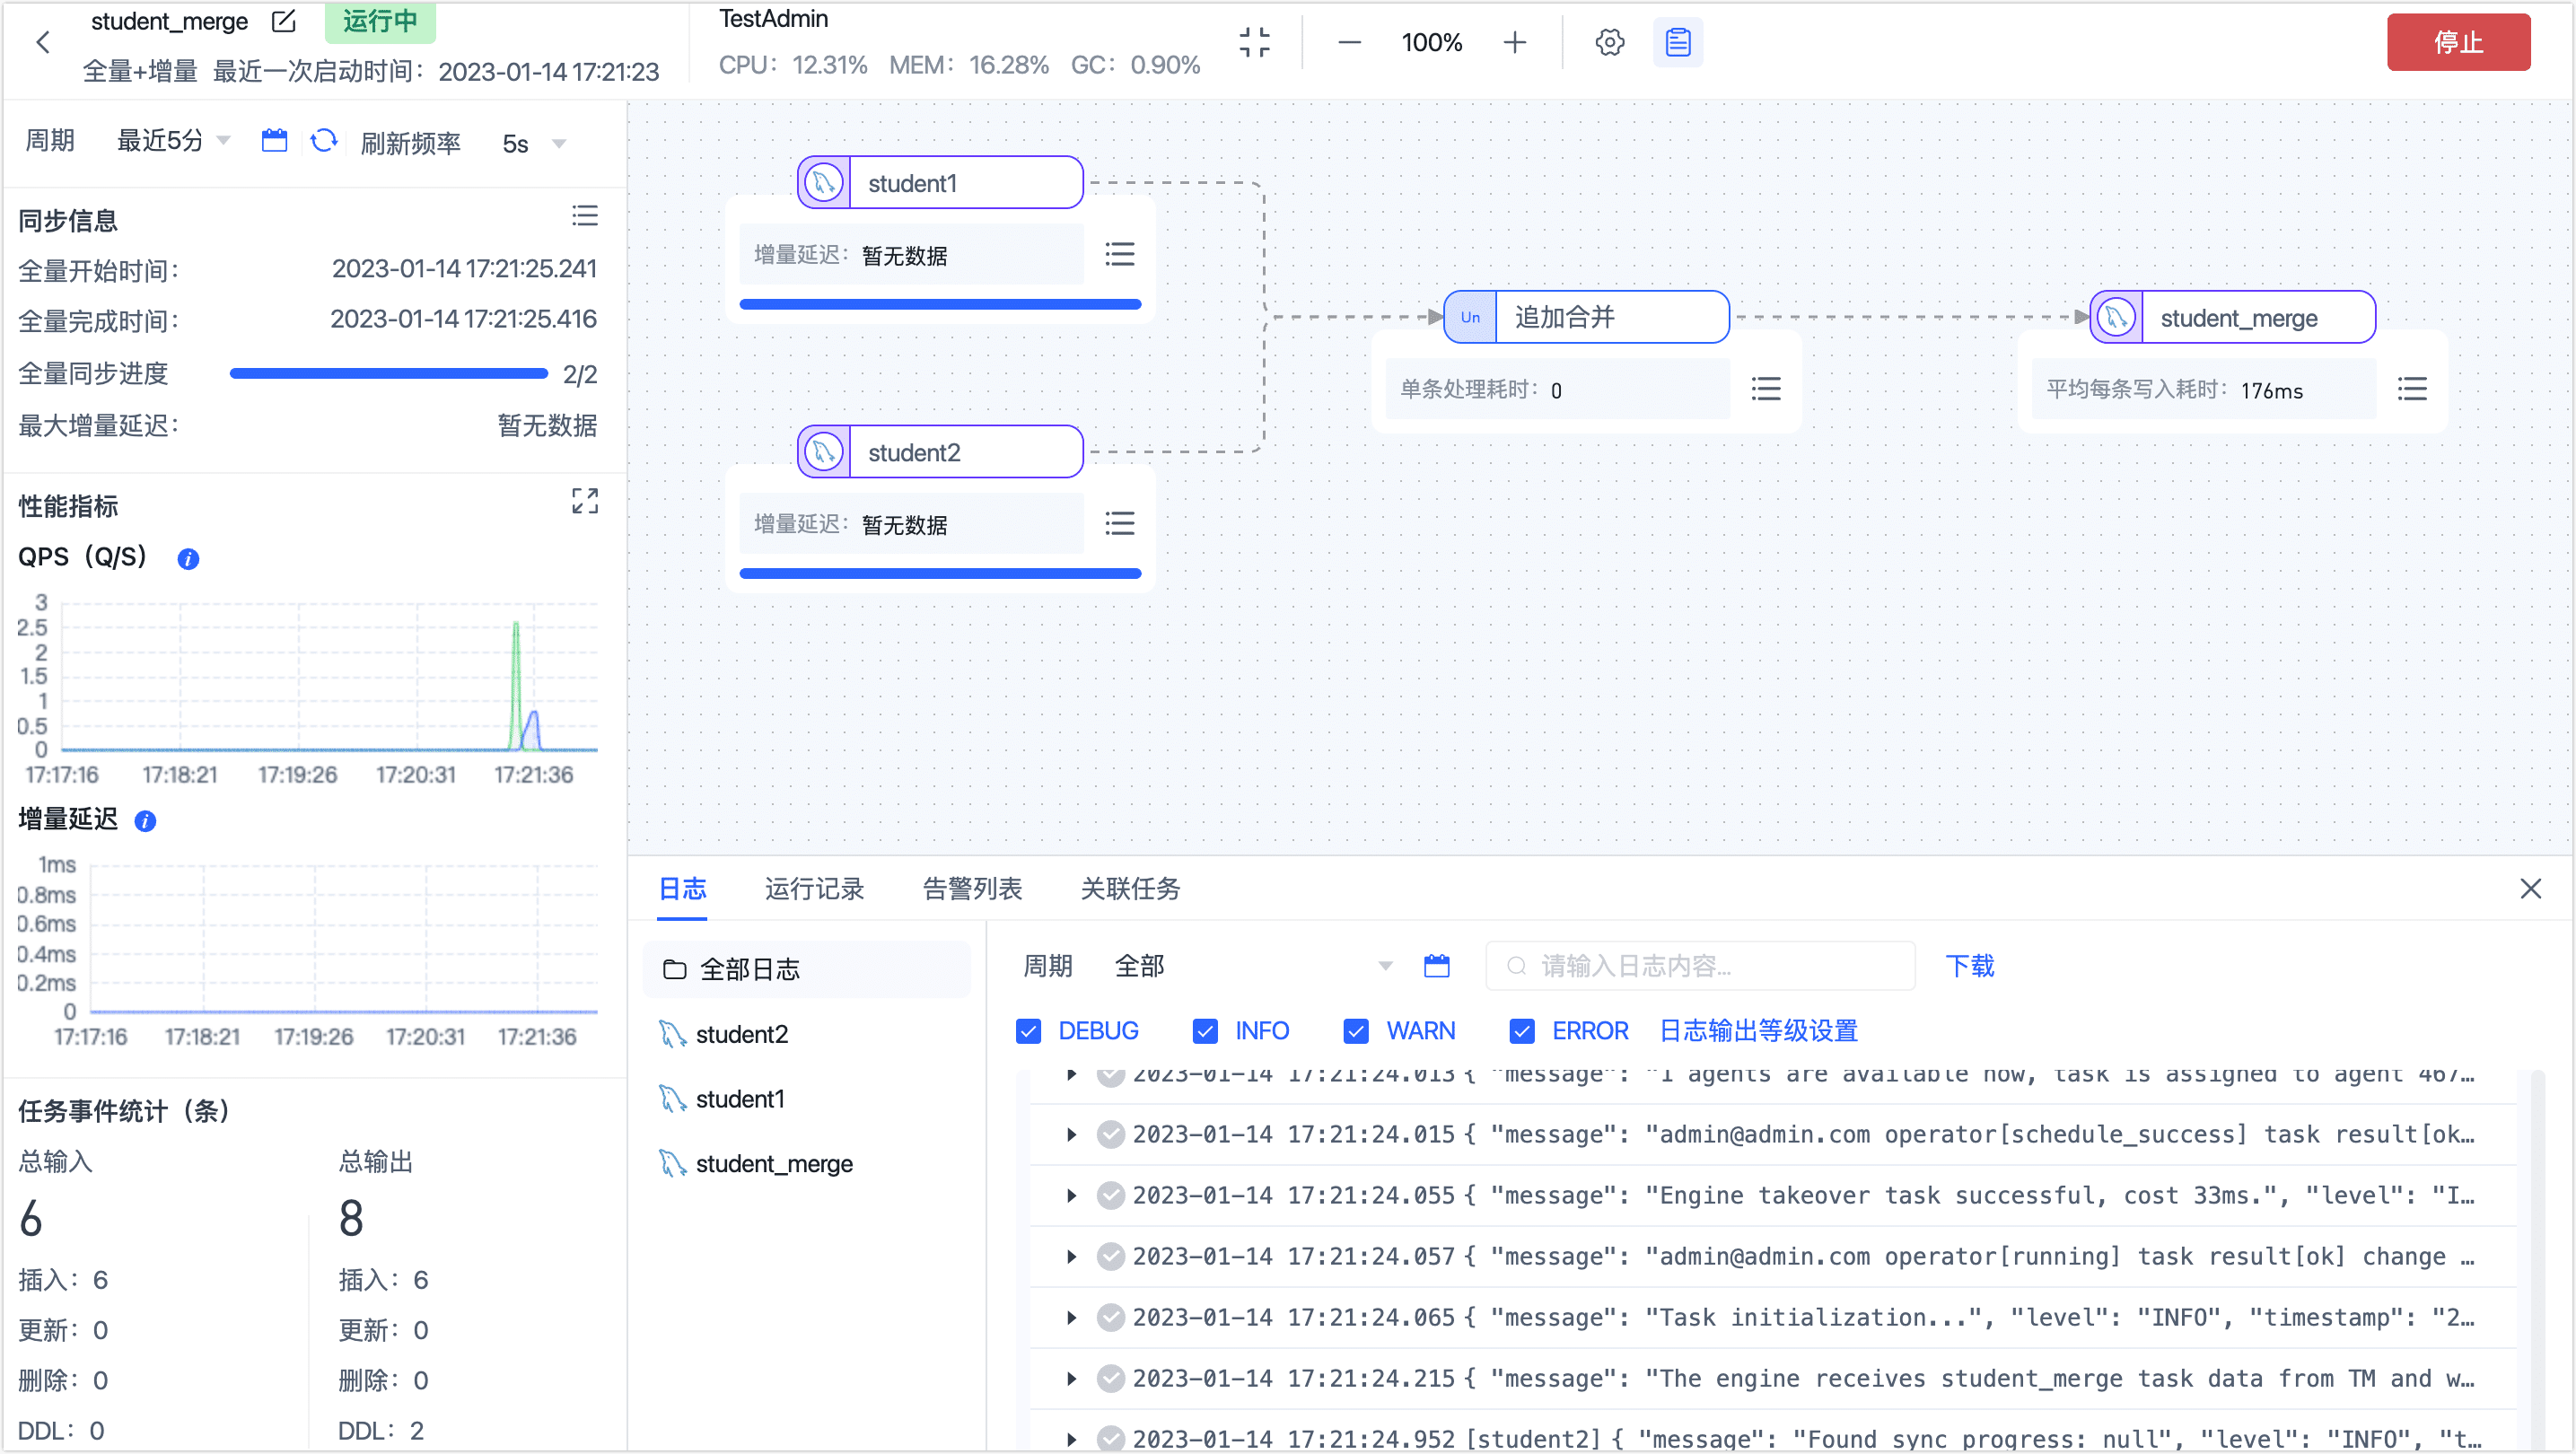This screenshot has height=1454, width=2576.
Task: Open the settings gear icon
Action: [x=1609, y=42]
